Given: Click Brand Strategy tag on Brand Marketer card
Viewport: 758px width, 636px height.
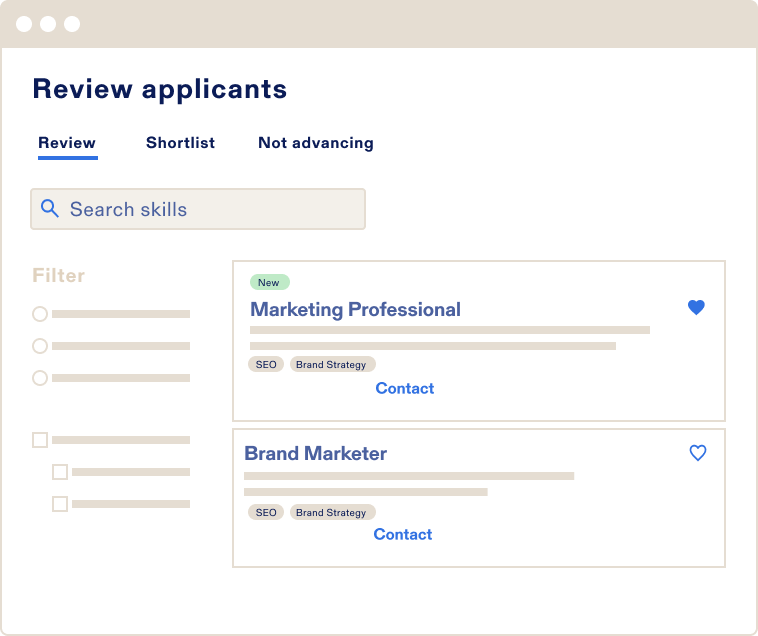Looking at the screenshot, I should click(331, 513).
